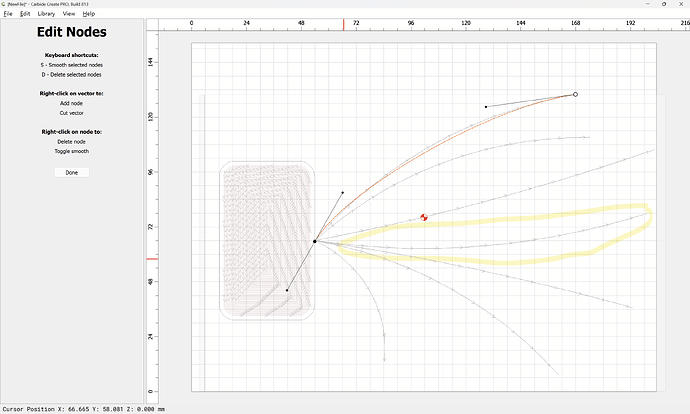Click the red-white origin marker icon
Image resolution: width=690 pixels, height=414 pixels.
coord(424,217)
